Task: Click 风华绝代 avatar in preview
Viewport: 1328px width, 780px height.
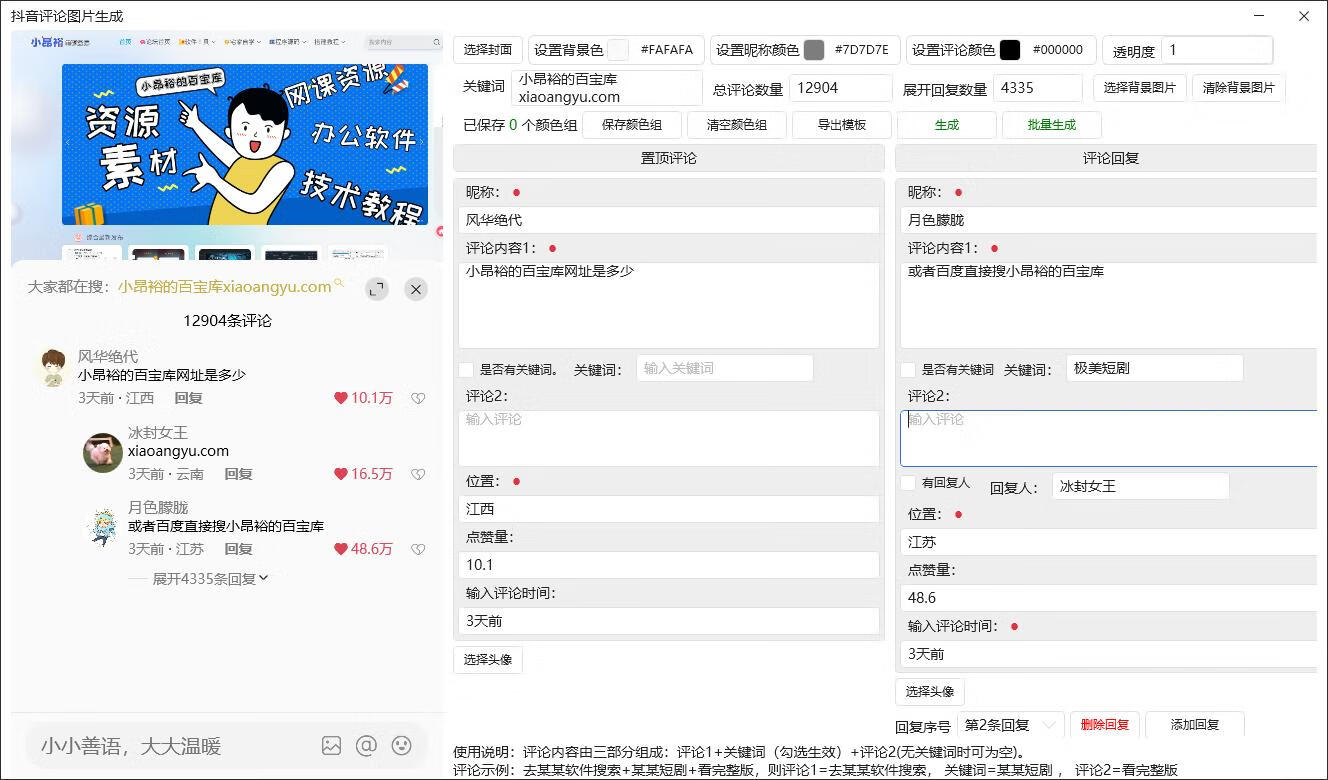Action: click(x=53, y=367)
